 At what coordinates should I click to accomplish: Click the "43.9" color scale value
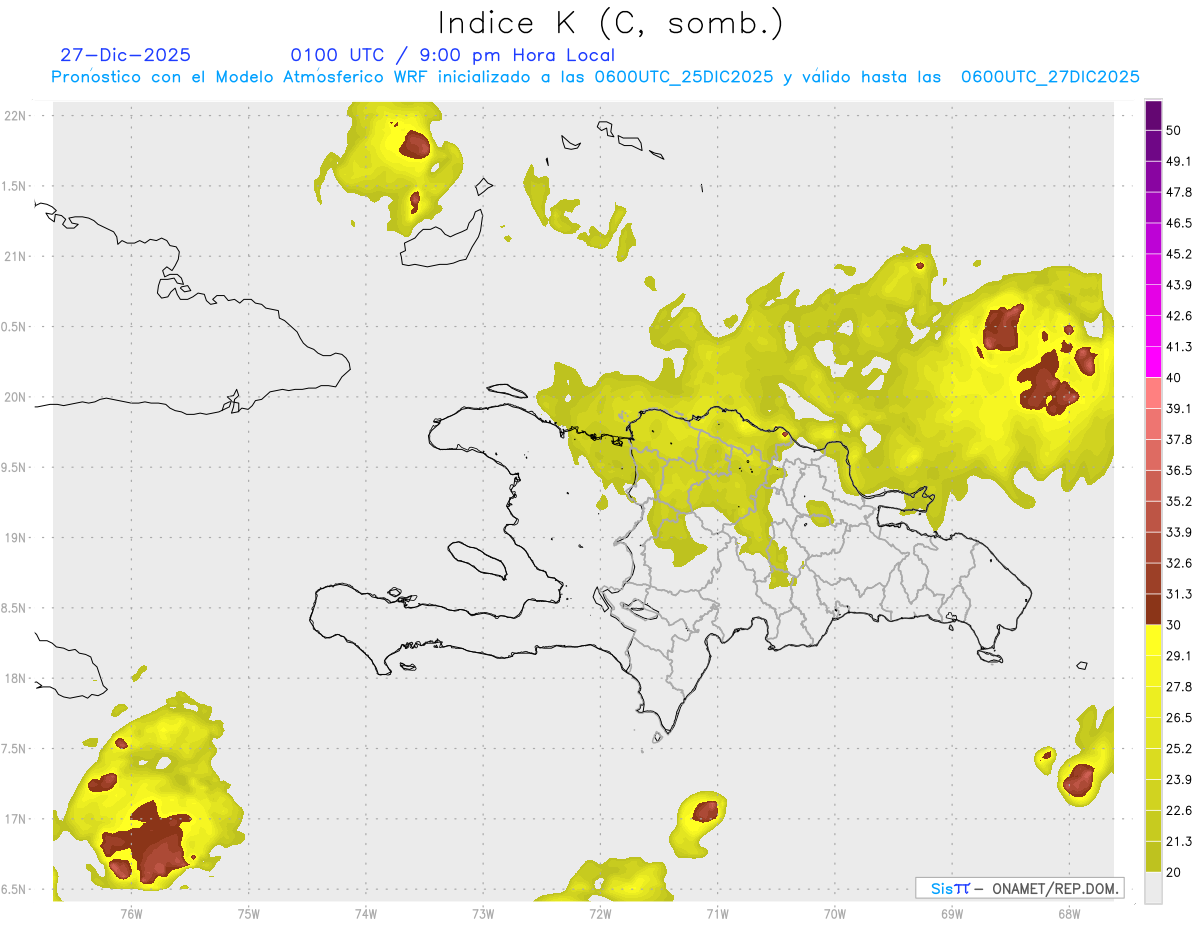coord(1179,285)
